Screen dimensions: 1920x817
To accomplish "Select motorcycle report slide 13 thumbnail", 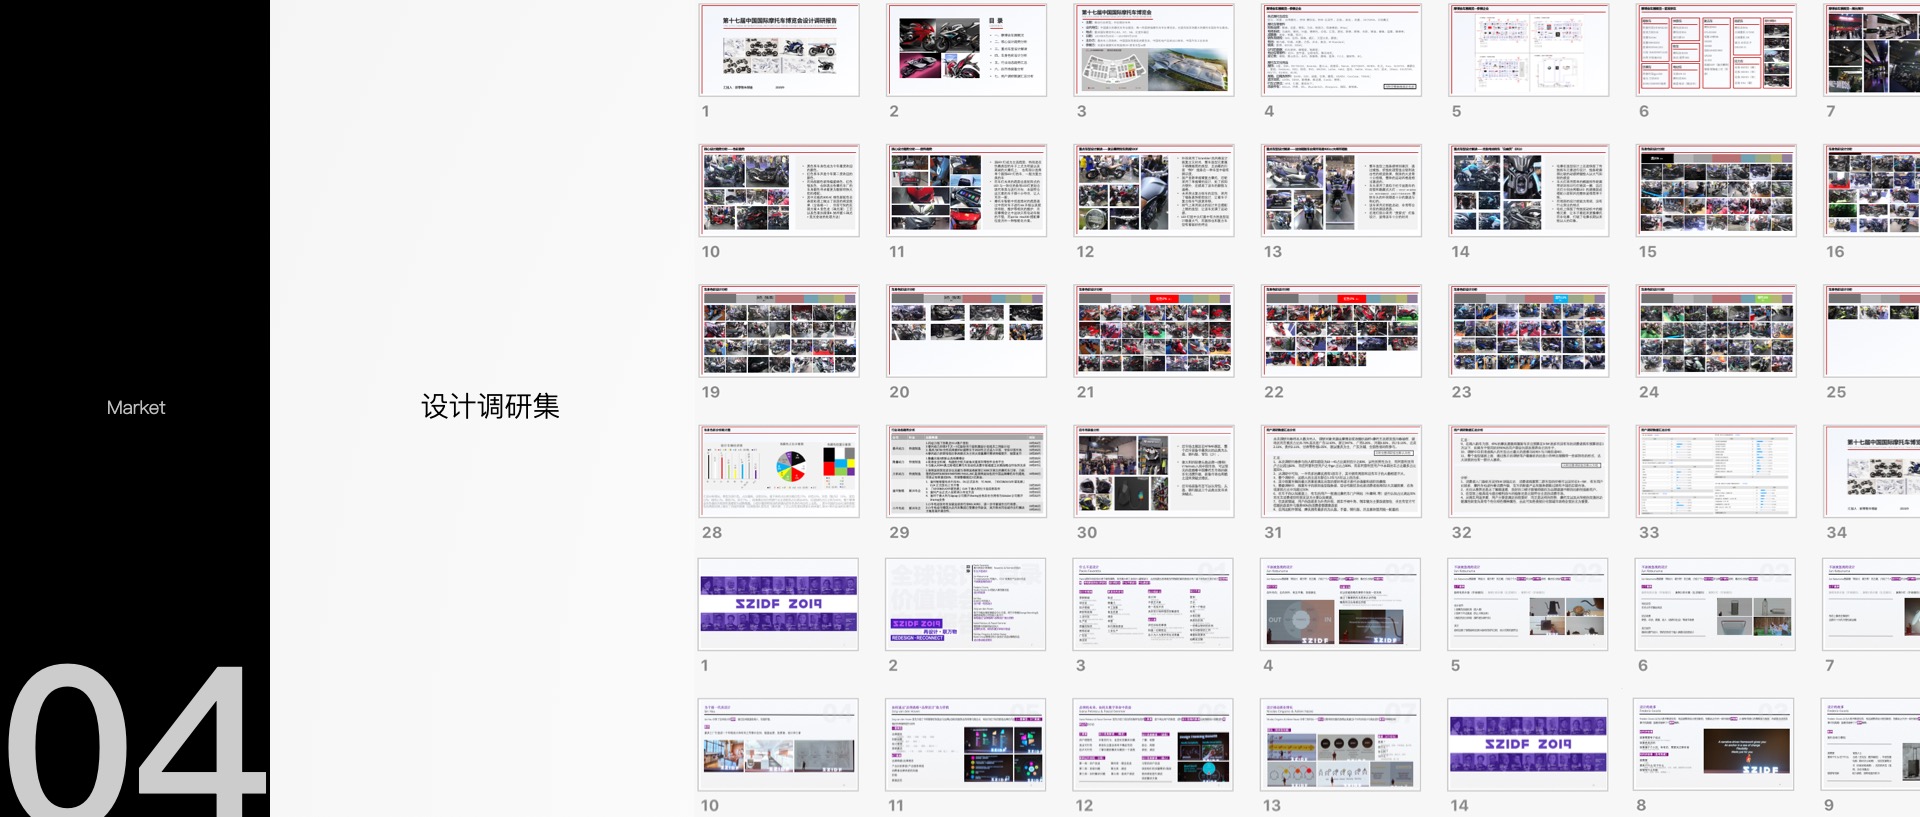I will [1341, 191].
